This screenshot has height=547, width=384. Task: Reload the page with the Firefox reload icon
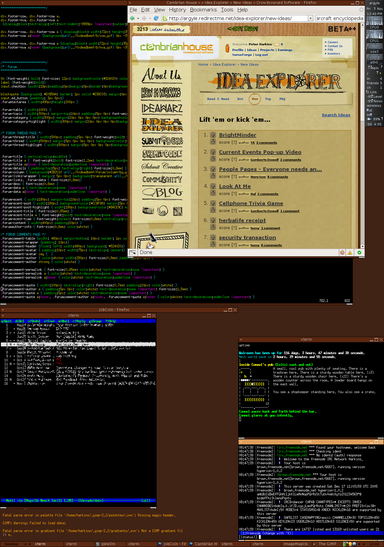click(156, 18)
